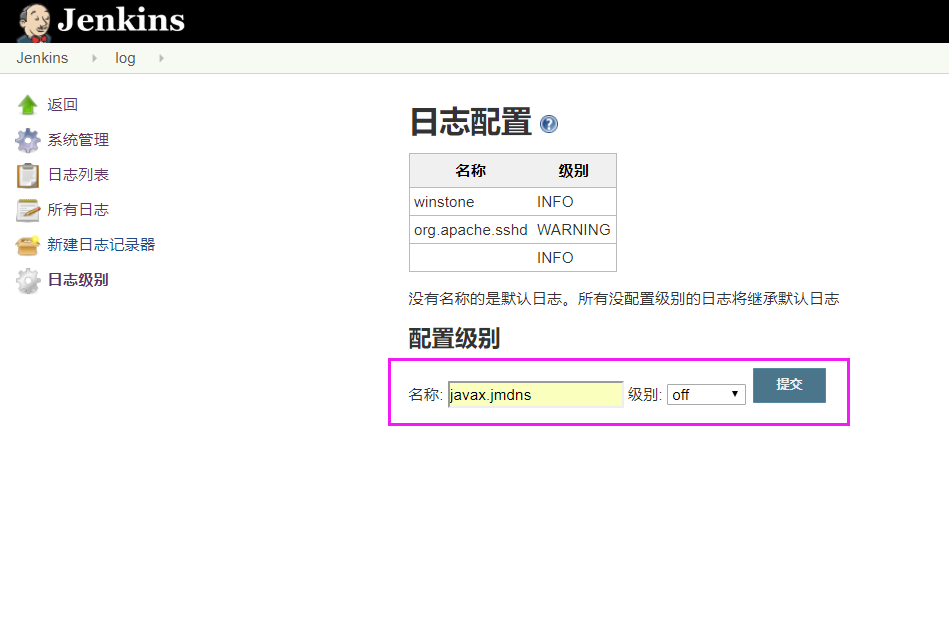Open the Jenkins breadcrumb link
This screenshot has height=644, width=949.
point(42,58)
